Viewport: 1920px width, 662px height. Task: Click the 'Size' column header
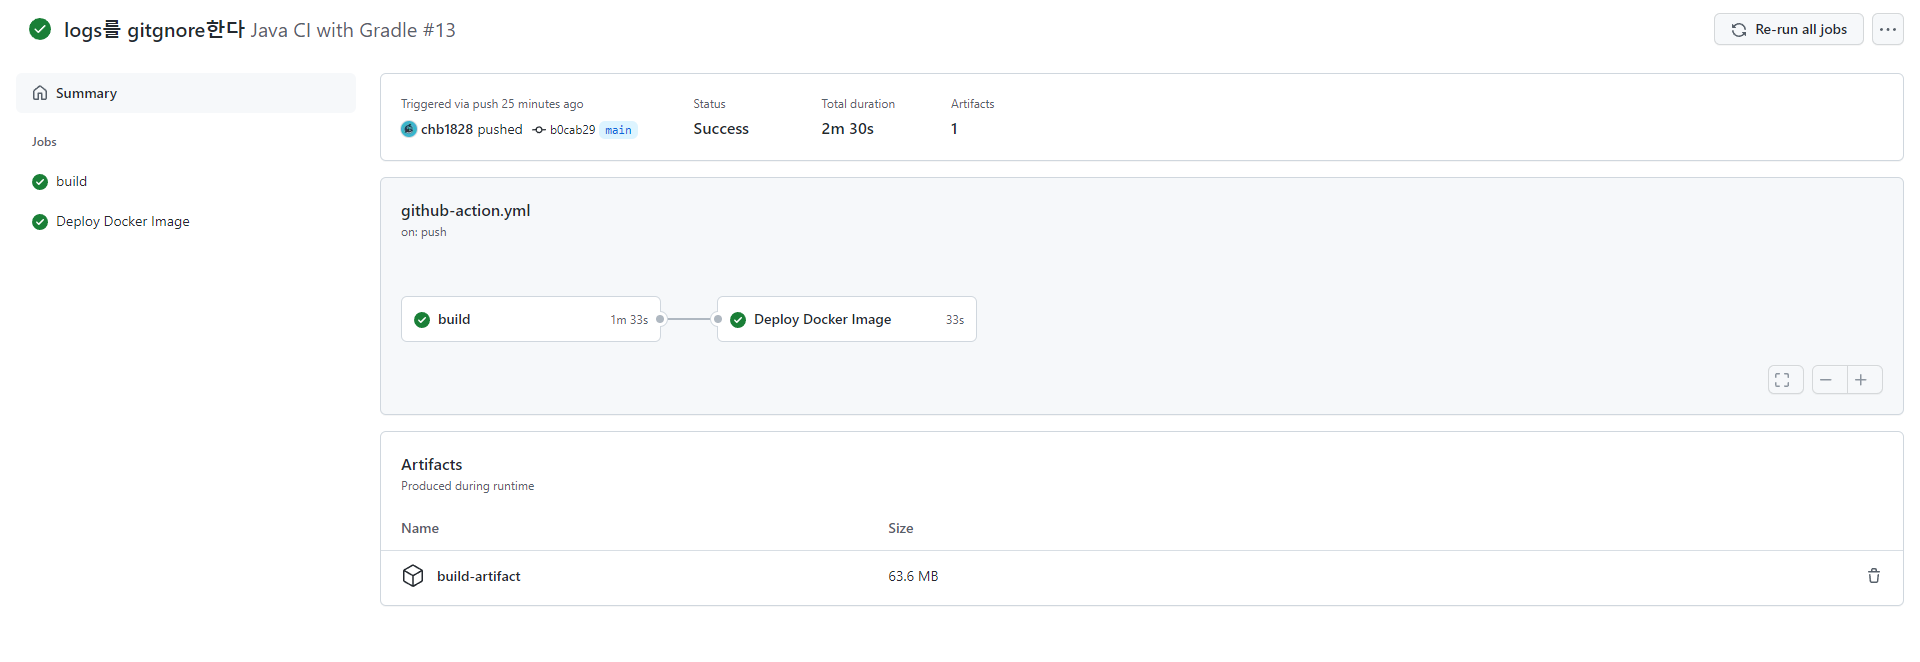pos(900,528)
